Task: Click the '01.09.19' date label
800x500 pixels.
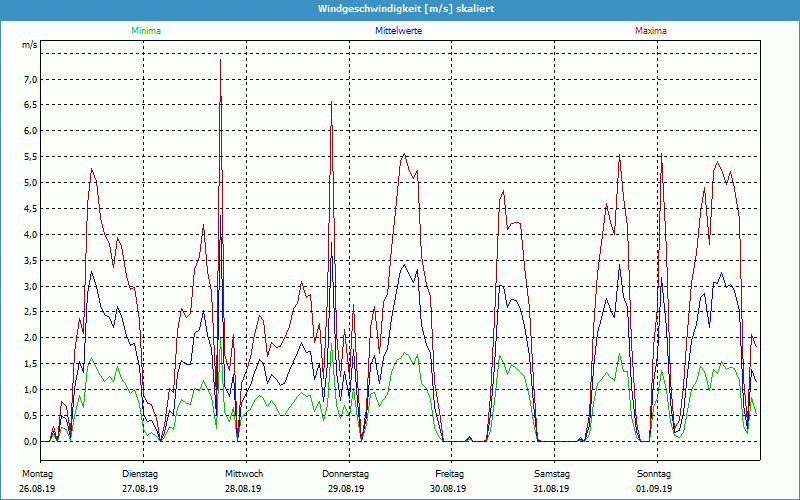Action: [x=654, y=489]
